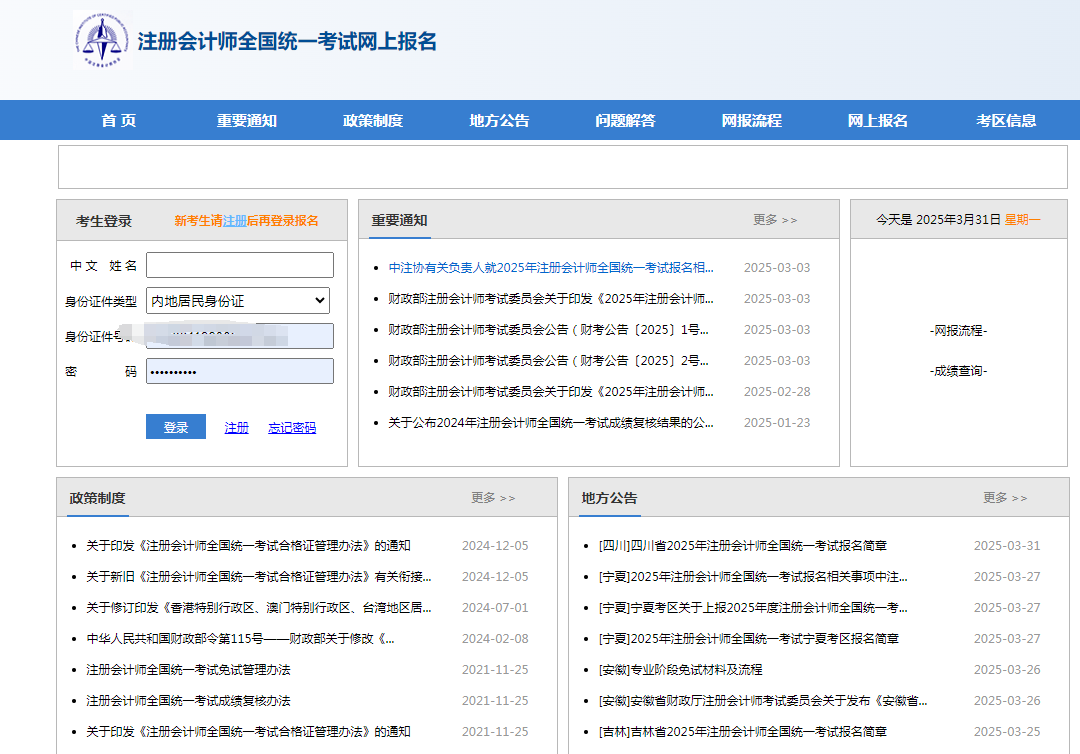Click the blue 登录 button
This screenshot has height=754, width=1080.
[x=175, y=426]
